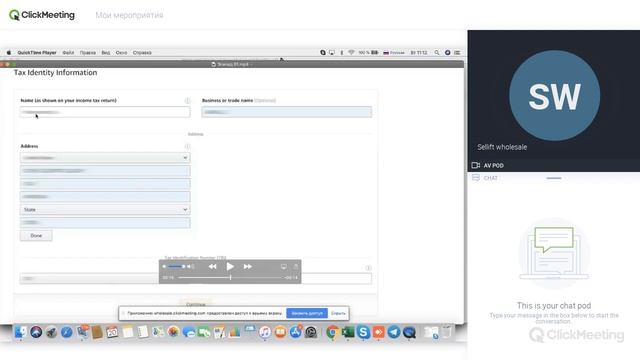Open Photos in the Dock
This screenshot has height=360, width=640.
point(173,332)
